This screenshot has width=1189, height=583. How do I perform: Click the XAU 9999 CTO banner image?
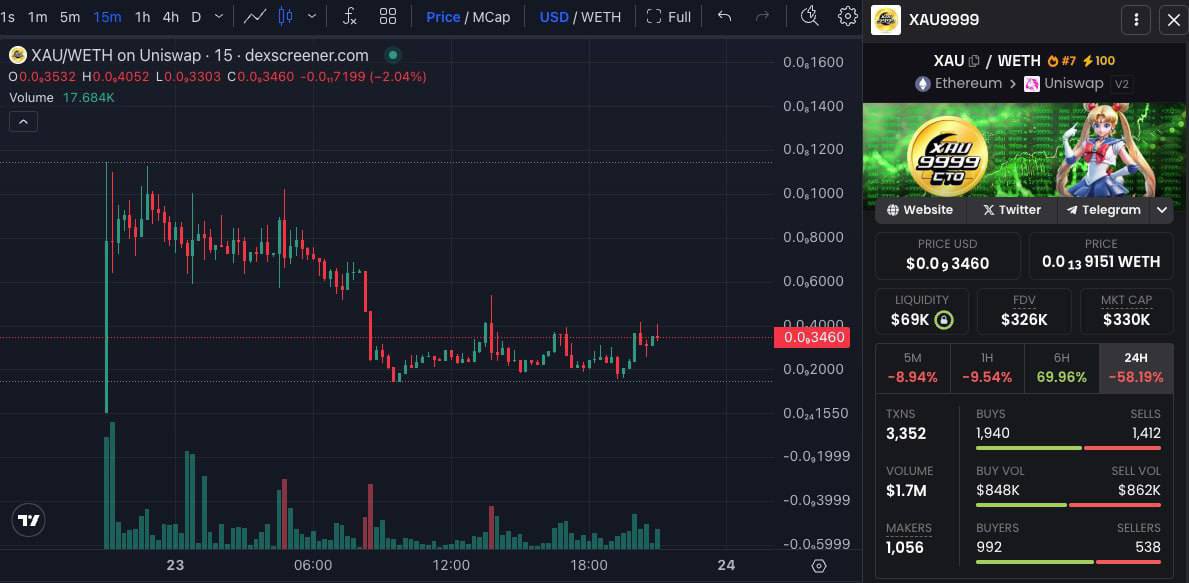1026,152
